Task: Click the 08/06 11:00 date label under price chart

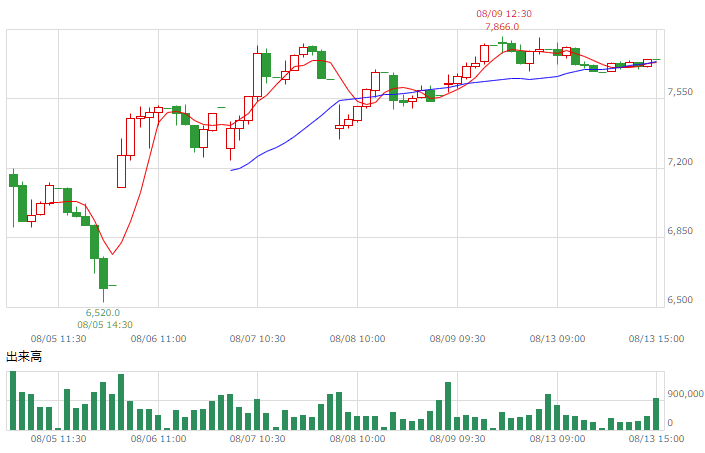Action: [158, 338]
